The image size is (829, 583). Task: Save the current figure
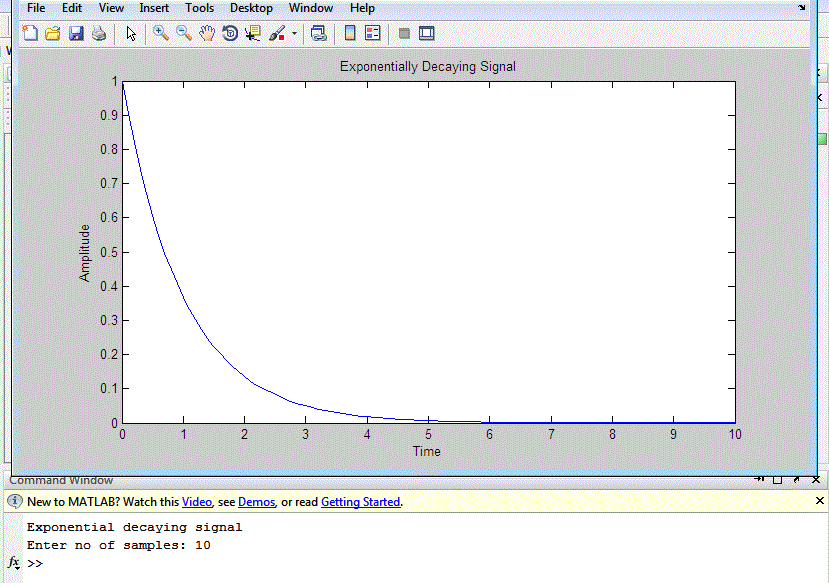74,33
